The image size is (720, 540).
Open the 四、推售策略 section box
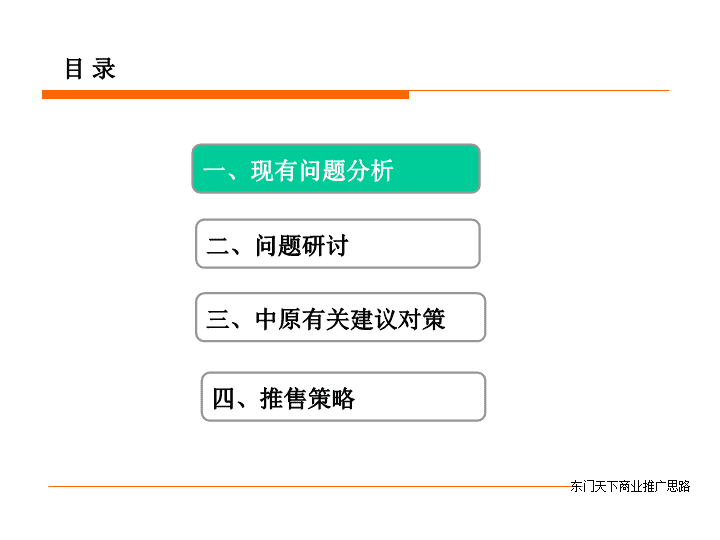point(343,397)
